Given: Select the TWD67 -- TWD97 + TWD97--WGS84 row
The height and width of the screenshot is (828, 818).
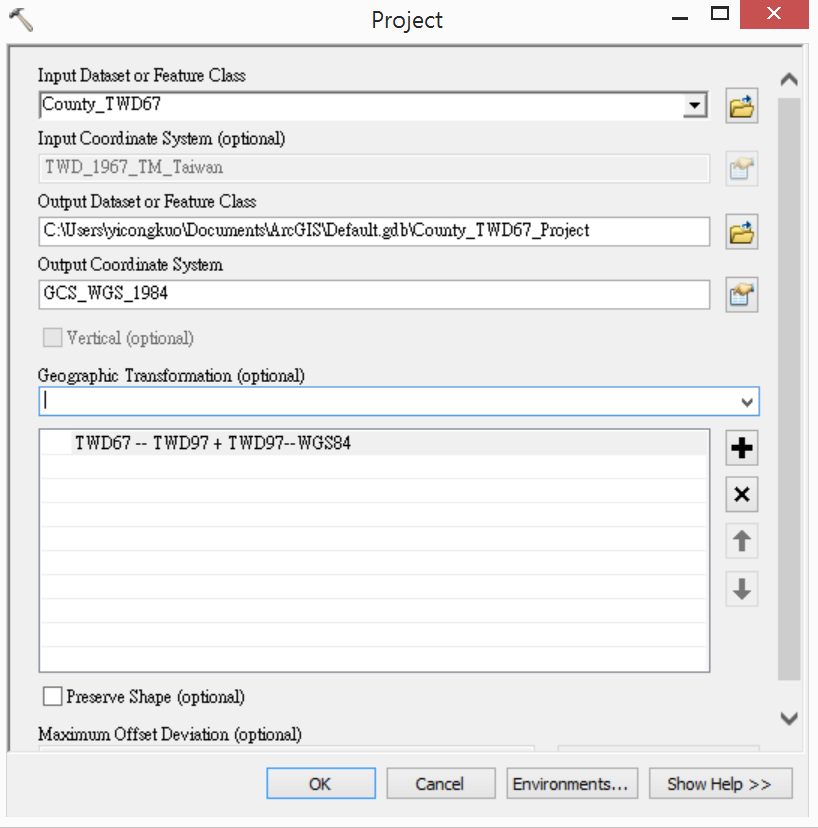Looking at the screenshot, I should [x=374, y=443].
